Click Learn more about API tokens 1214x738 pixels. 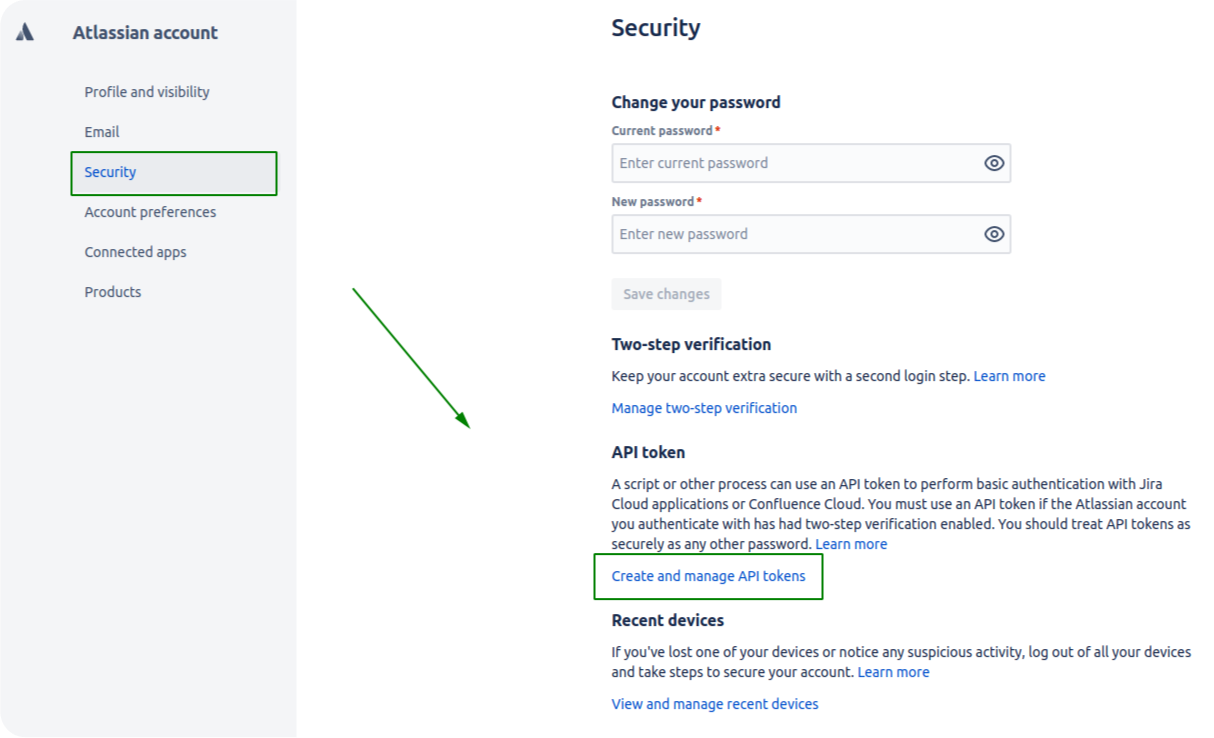point(851,543)
